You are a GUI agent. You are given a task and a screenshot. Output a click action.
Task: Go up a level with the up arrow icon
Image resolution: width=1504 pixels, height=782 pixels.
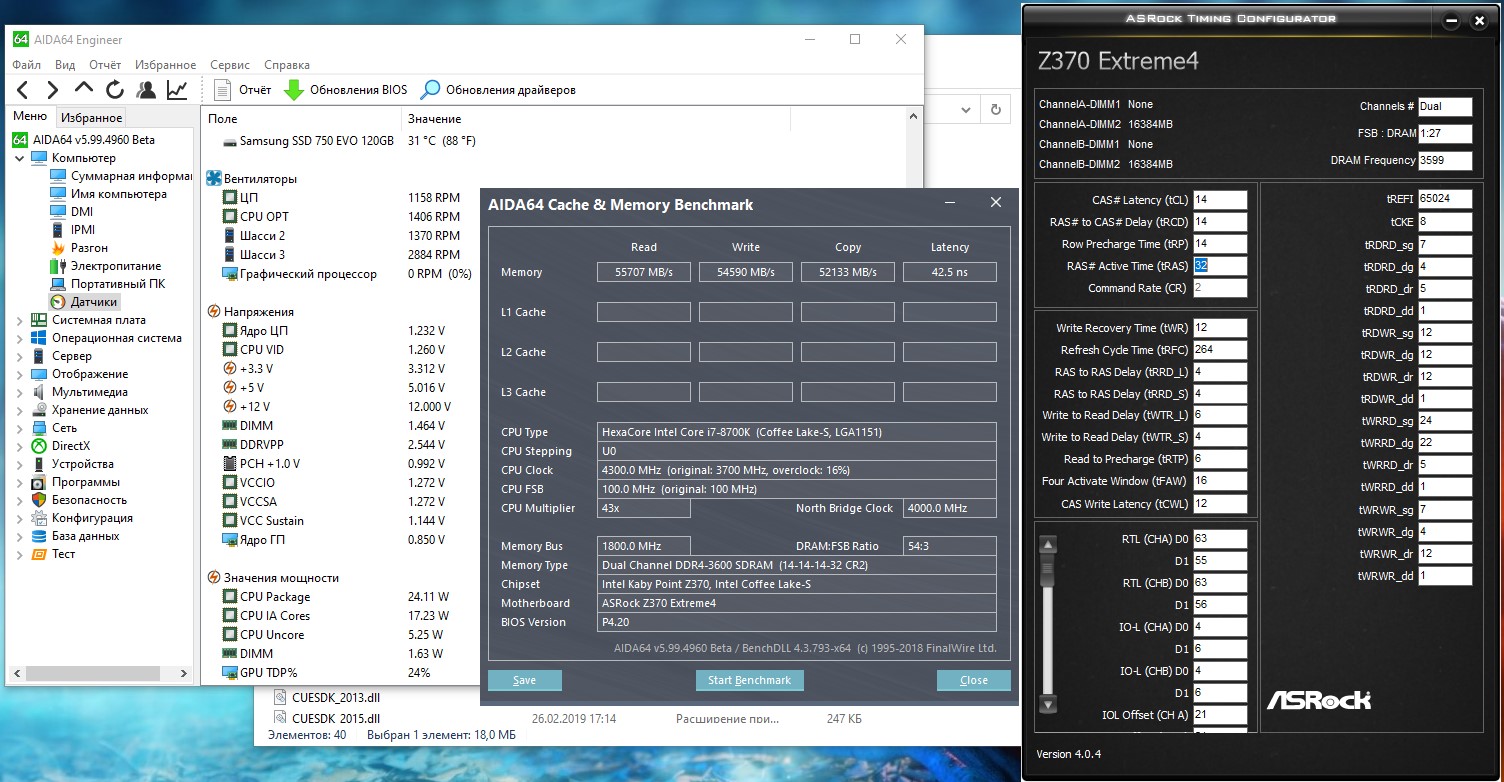click(84, 89)
